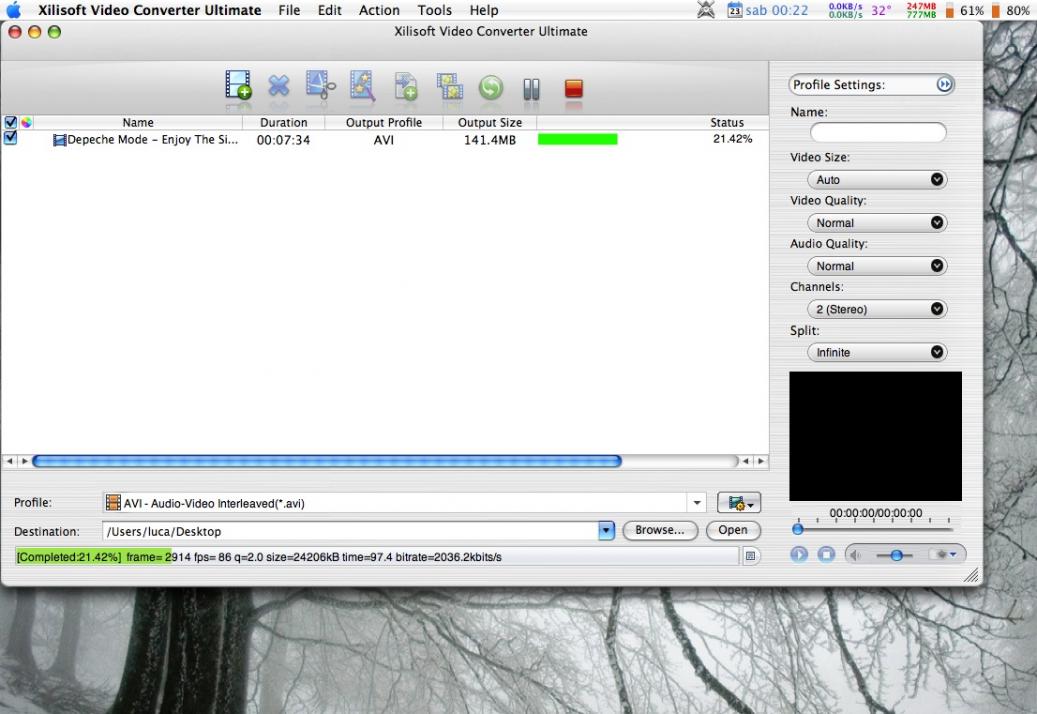This screenshot has height=714, width=1037.
Task: Click the Browse... button
Action: pyautogui.click(x=659, y=530)
